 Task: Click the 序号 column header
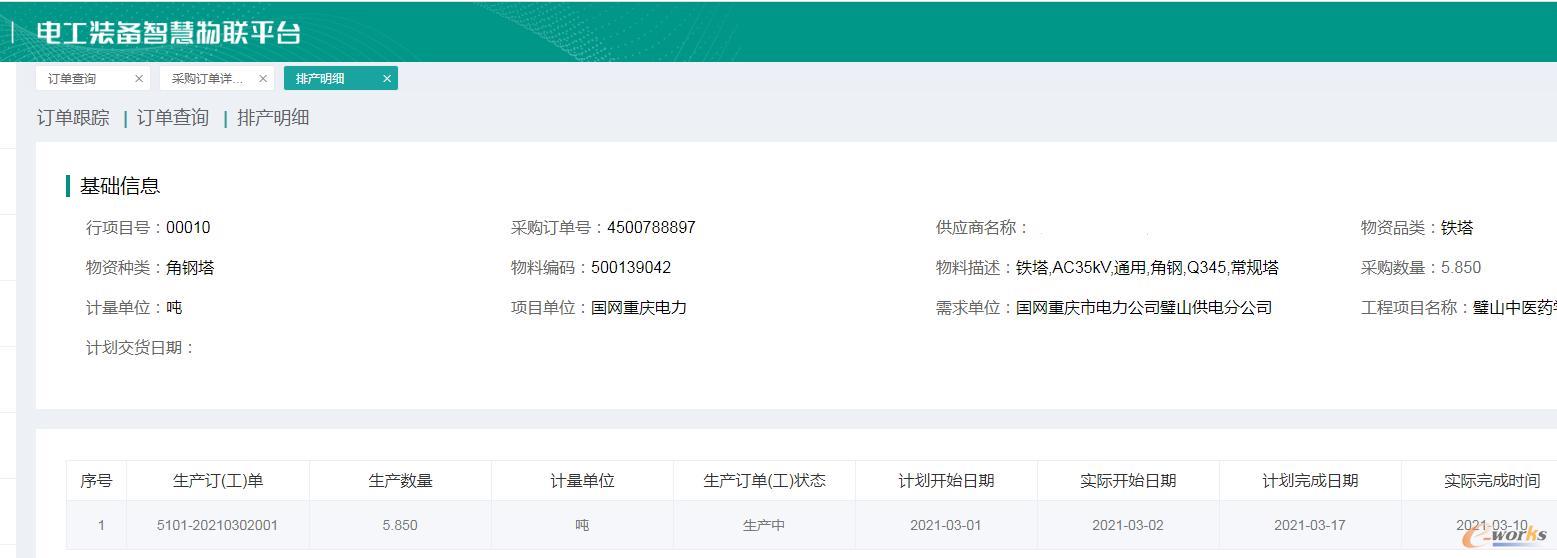click(x=96, y=481)
